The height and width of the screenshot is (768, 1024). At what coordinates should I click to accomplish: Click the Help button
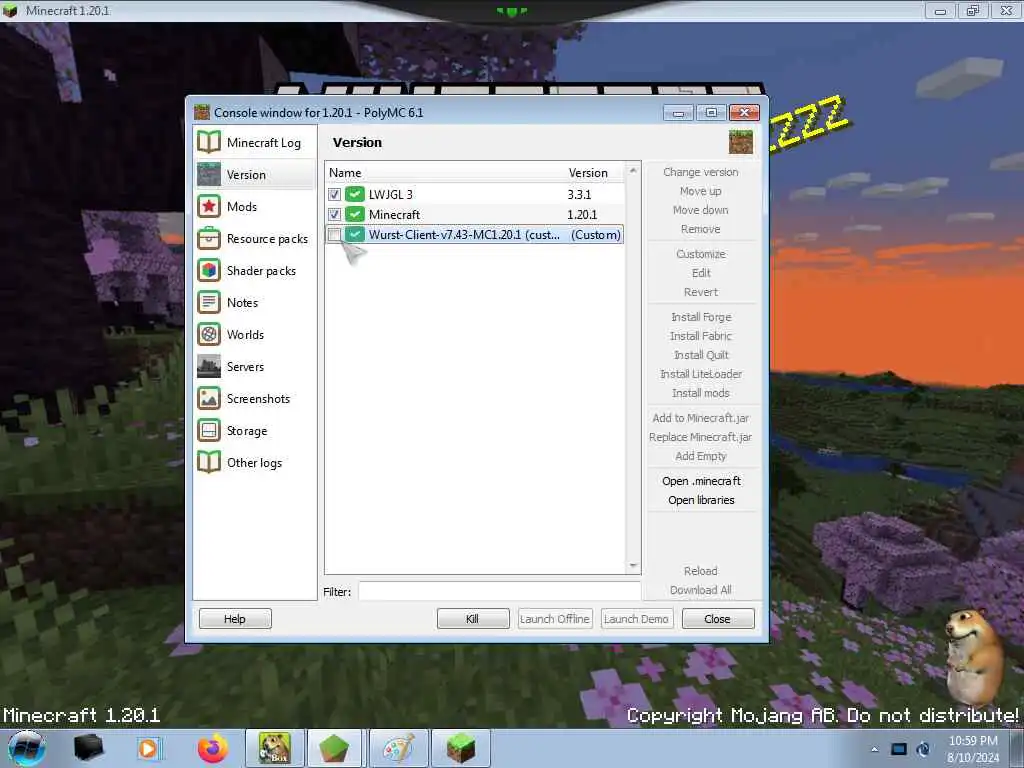pos(235,618)
